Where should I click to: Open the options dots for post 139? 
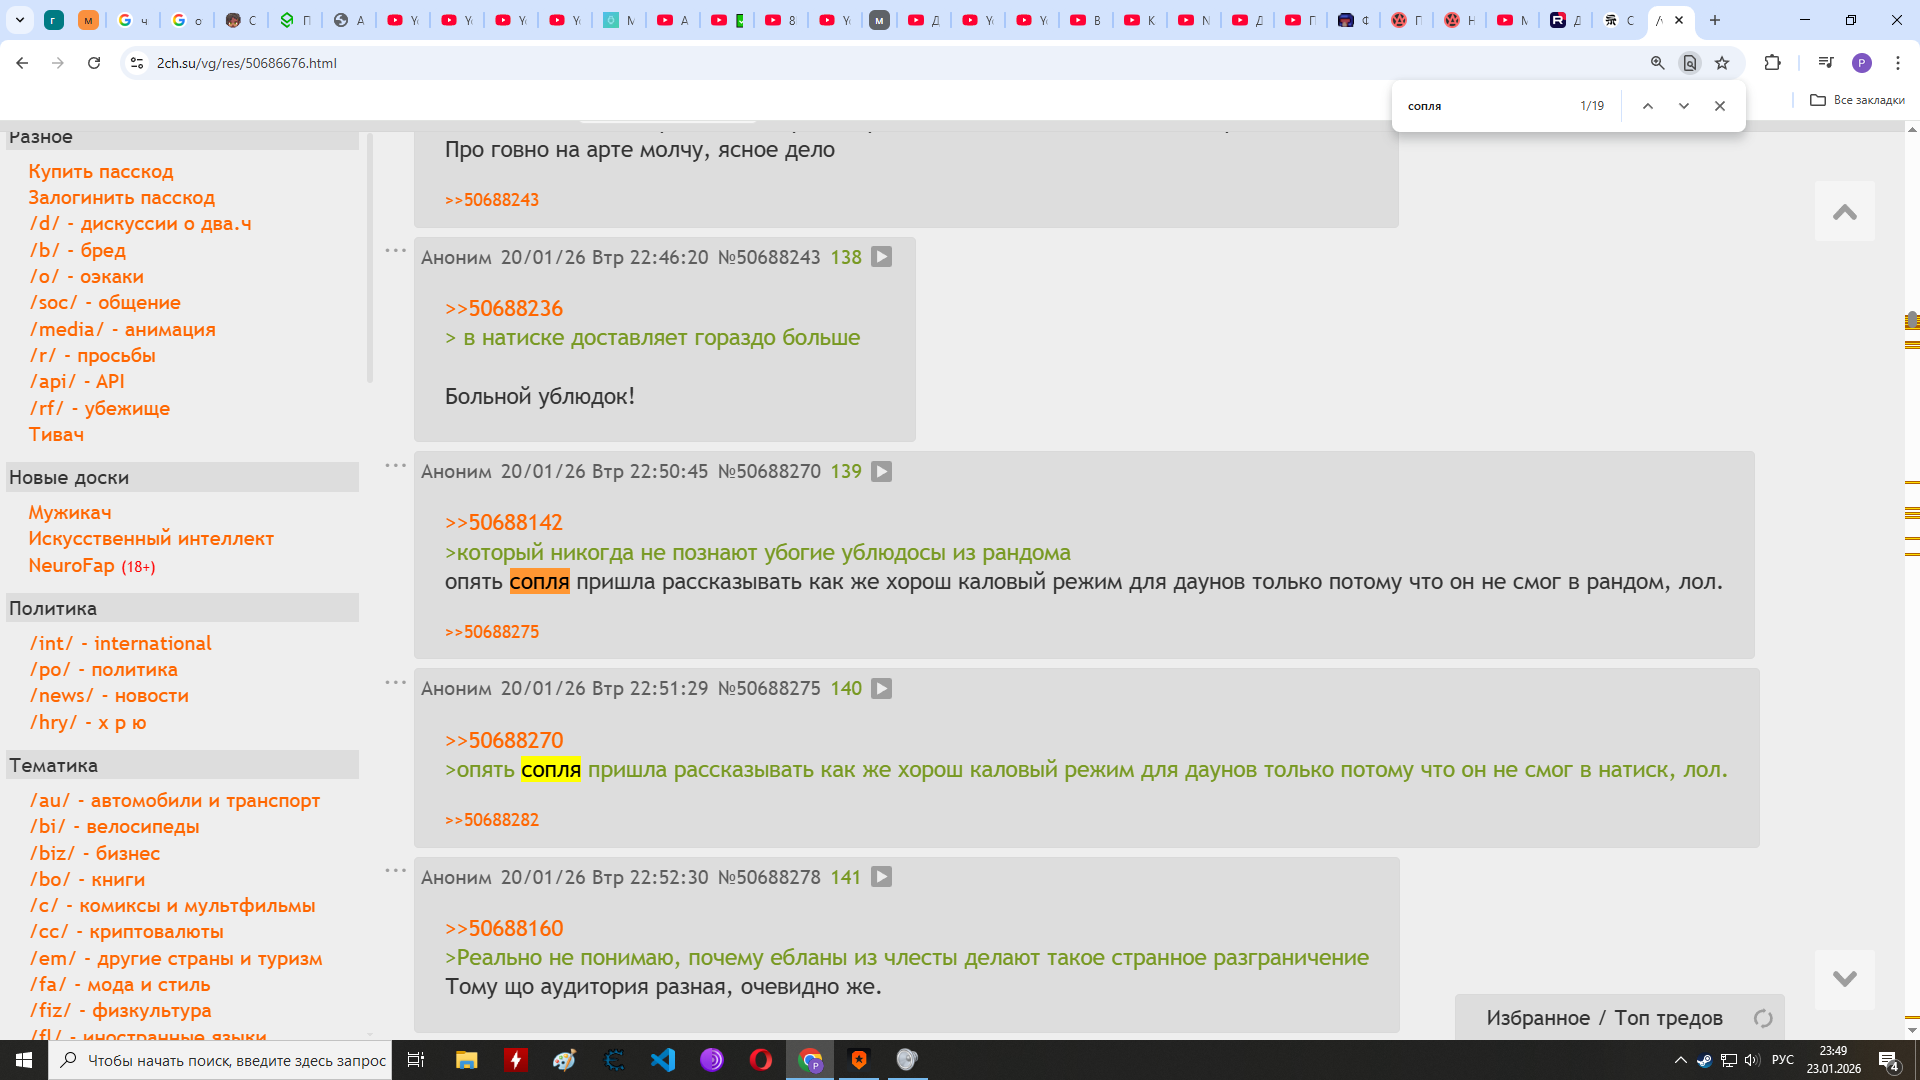point(396,466)
